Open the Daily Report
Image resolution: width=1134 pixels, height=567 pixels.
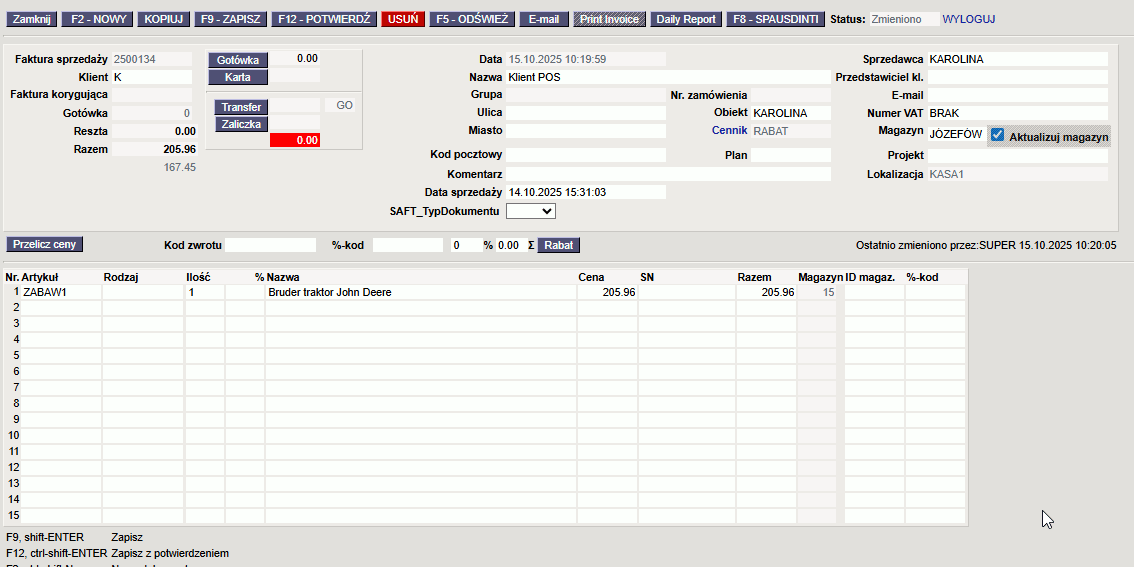tap(686, 19)
